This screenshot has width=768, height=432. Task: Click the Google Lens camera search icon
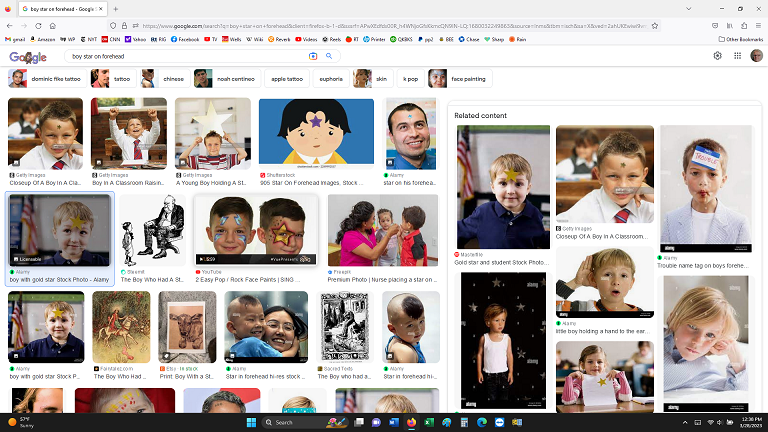313,56
